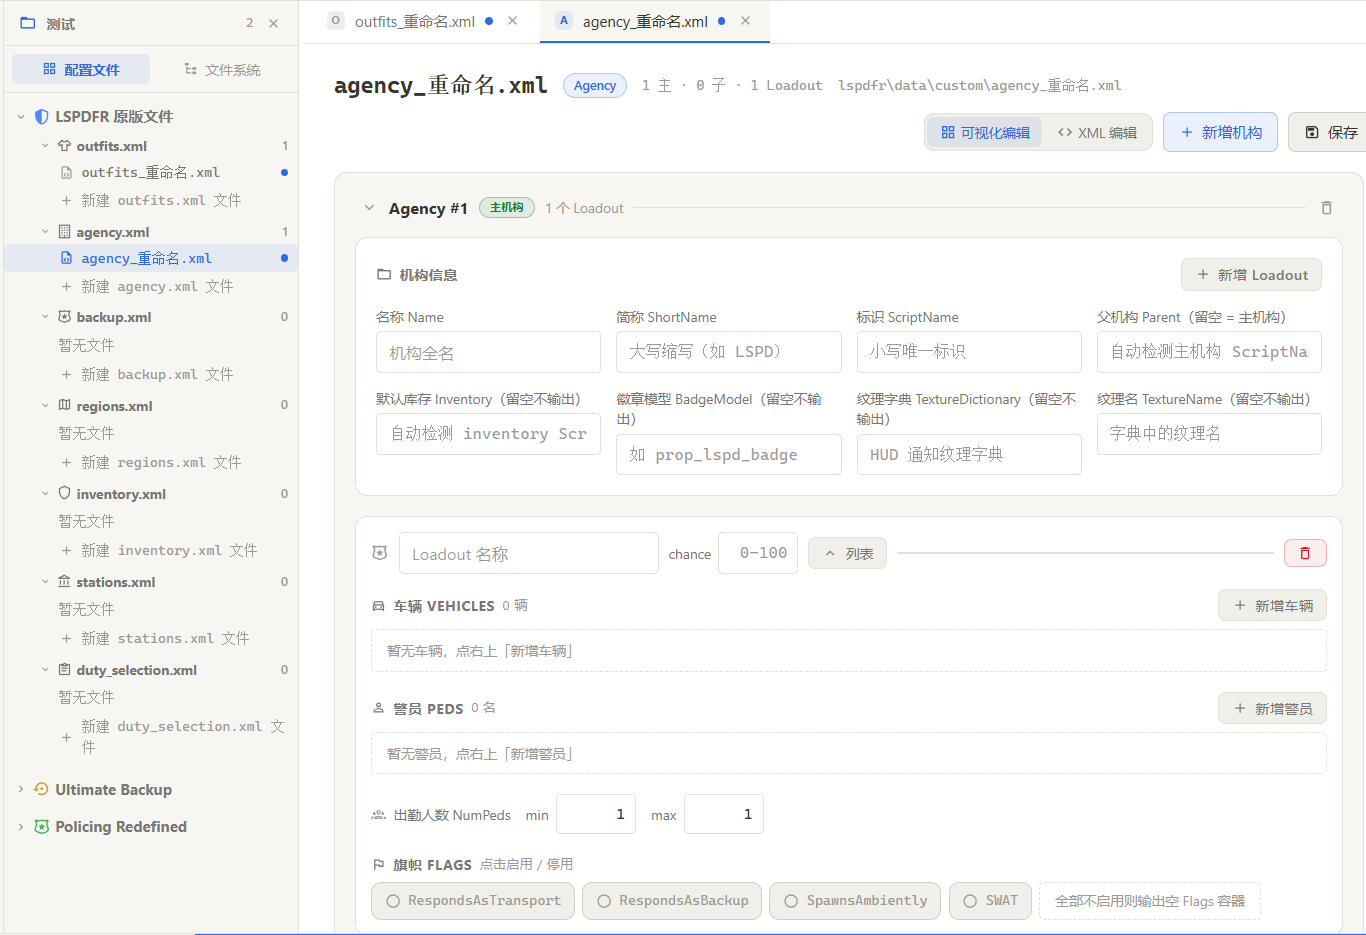Click the regions.xml map icon
The image size is (1366, 935).
[64, 405]
